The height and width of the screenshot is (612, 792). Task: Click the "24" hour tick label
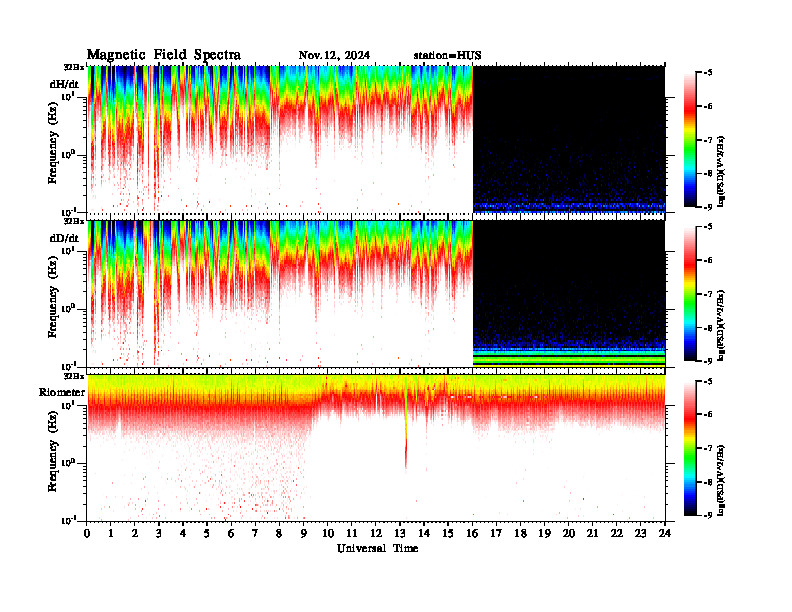pos(665,534)
